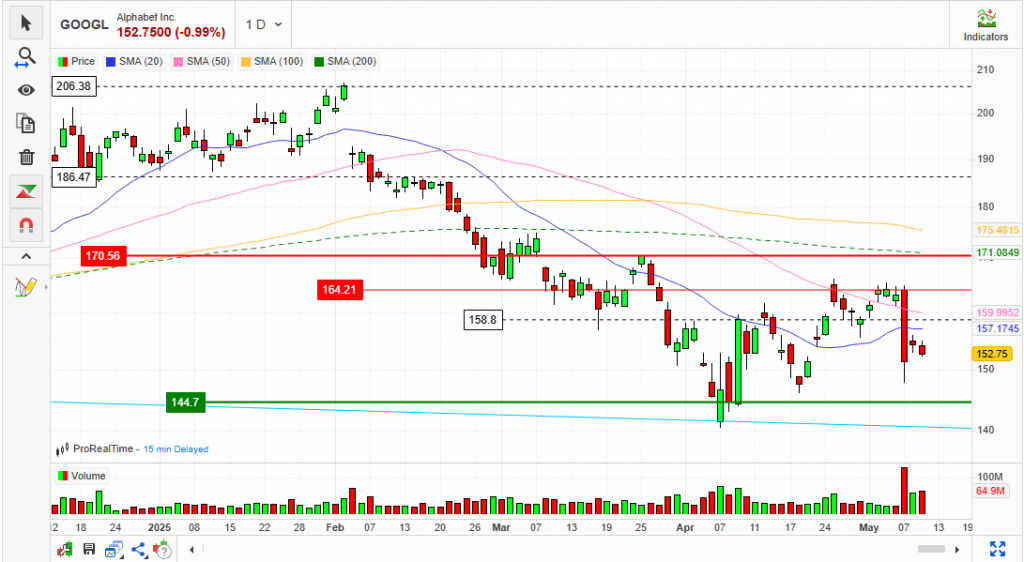Image resolution: width=1024 pixels, height=562 pixels.
Task: Click the 15 min Delayed link
Action: (176, 449)
